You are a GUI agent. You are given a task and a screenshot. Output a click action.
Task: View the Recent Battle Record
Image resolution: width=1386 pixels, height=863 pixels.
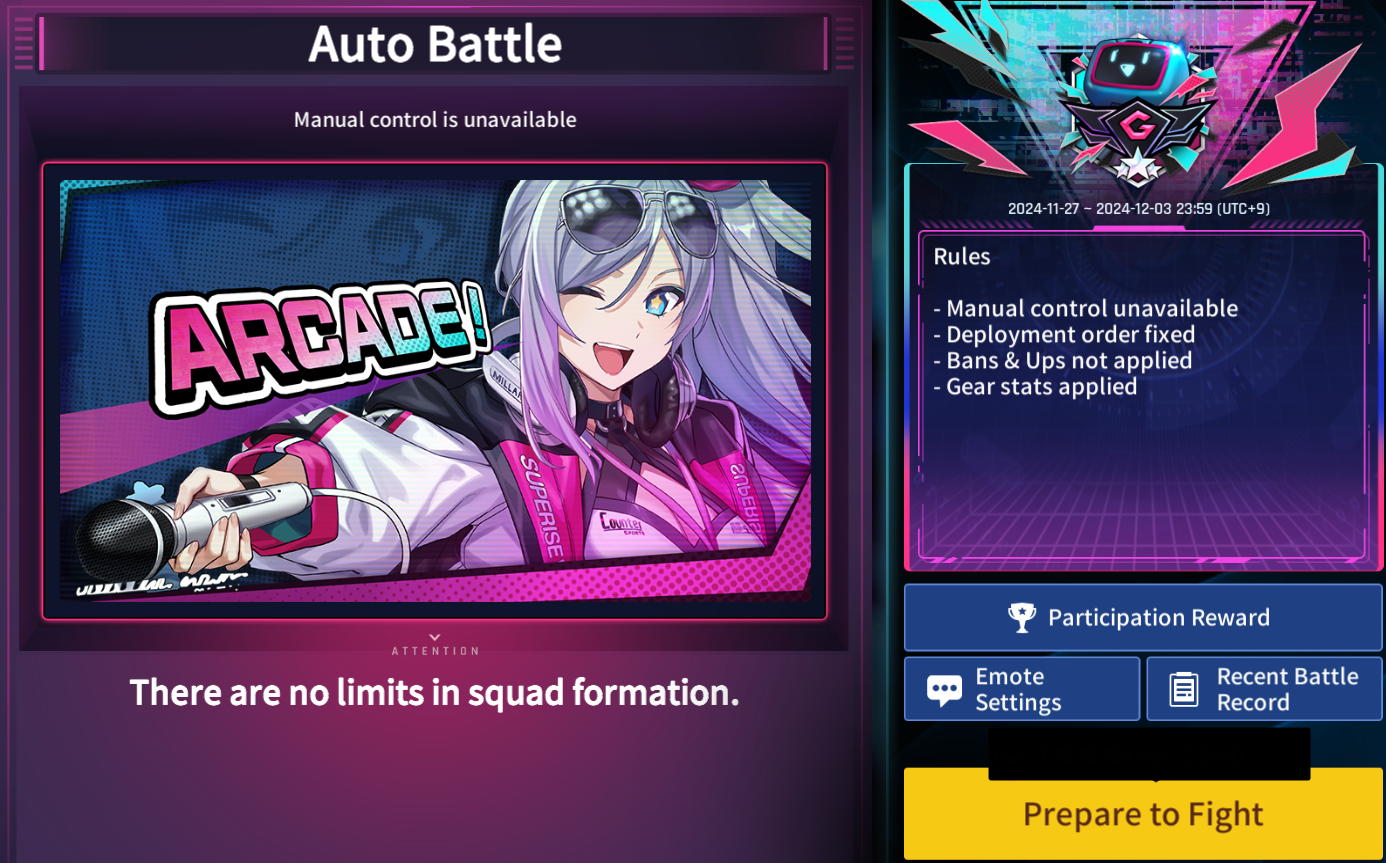click(x=1265, y=689)
